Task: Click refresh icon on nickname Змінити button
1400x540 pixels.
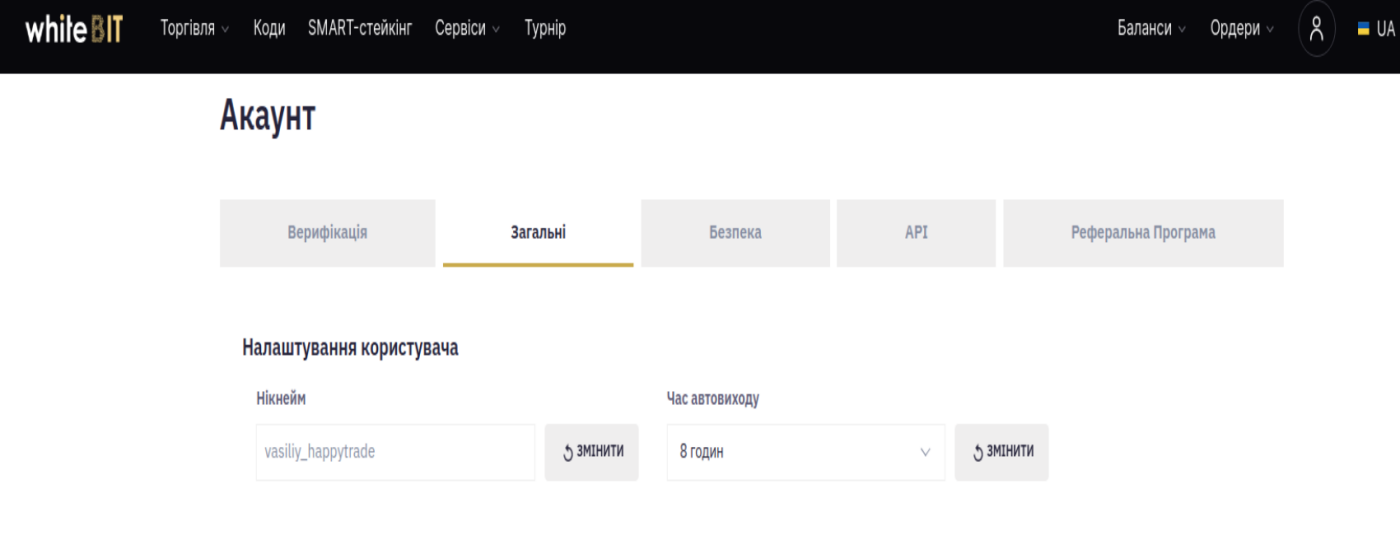Action: [568, 452]
